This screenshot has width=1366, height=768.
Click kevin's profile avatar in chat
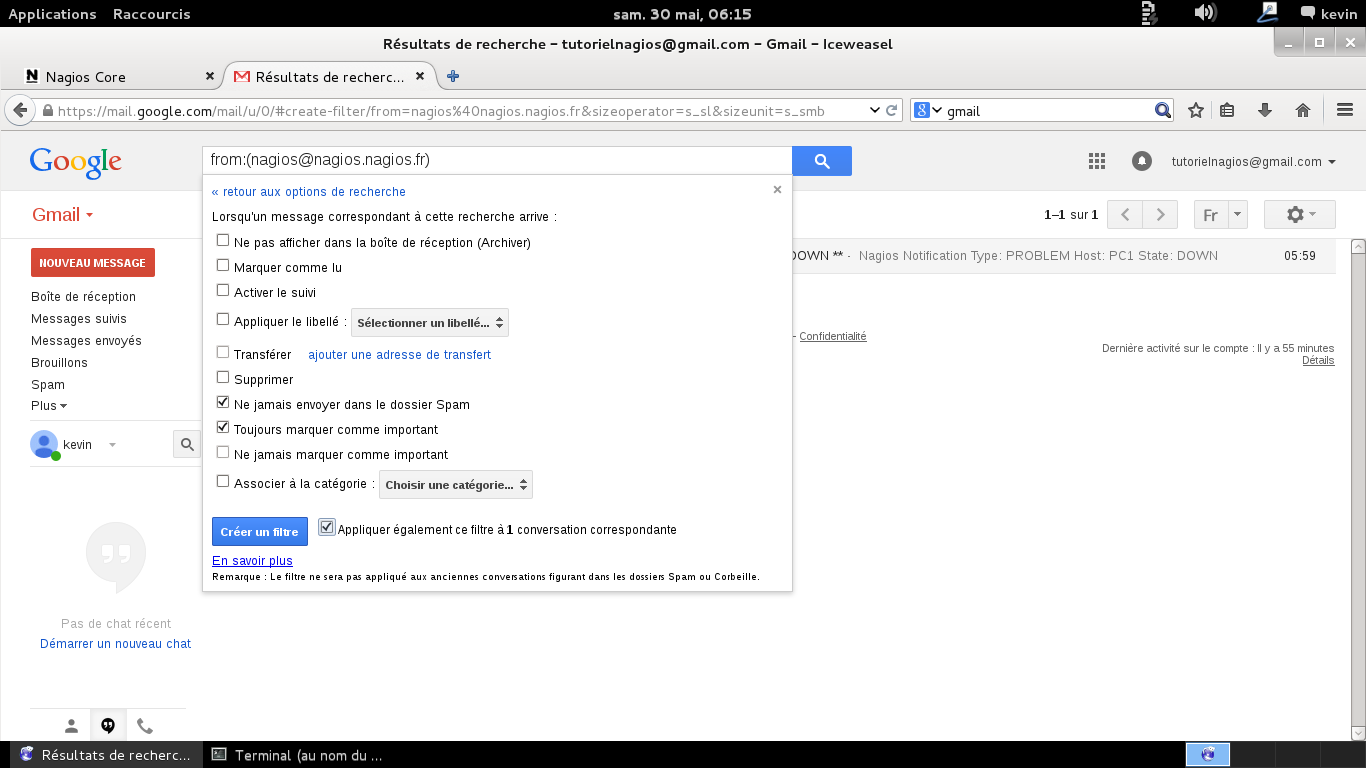[44, 444]
